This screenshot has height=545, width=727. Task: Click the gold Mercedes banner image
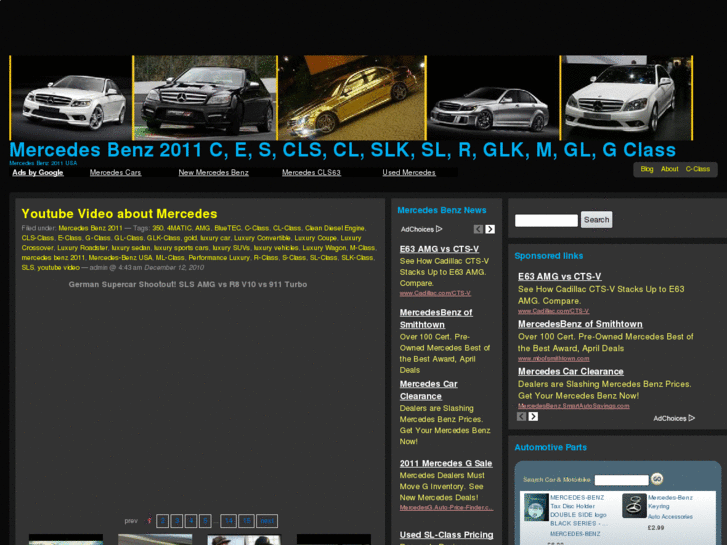coord(351,98)
